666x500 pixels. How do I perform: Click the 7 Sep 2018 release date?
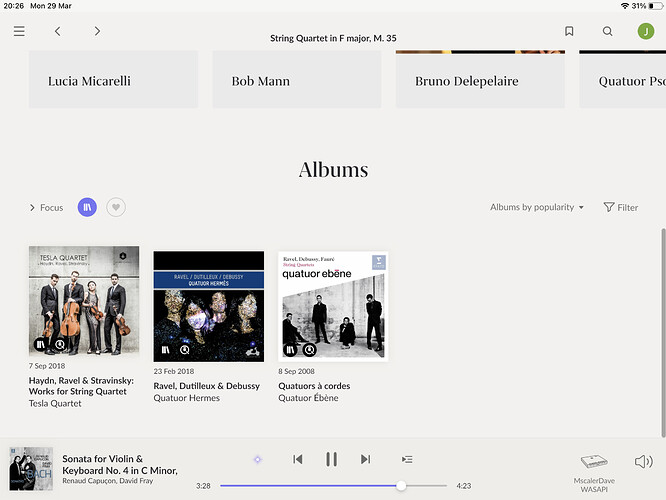[x=47, y=366]
